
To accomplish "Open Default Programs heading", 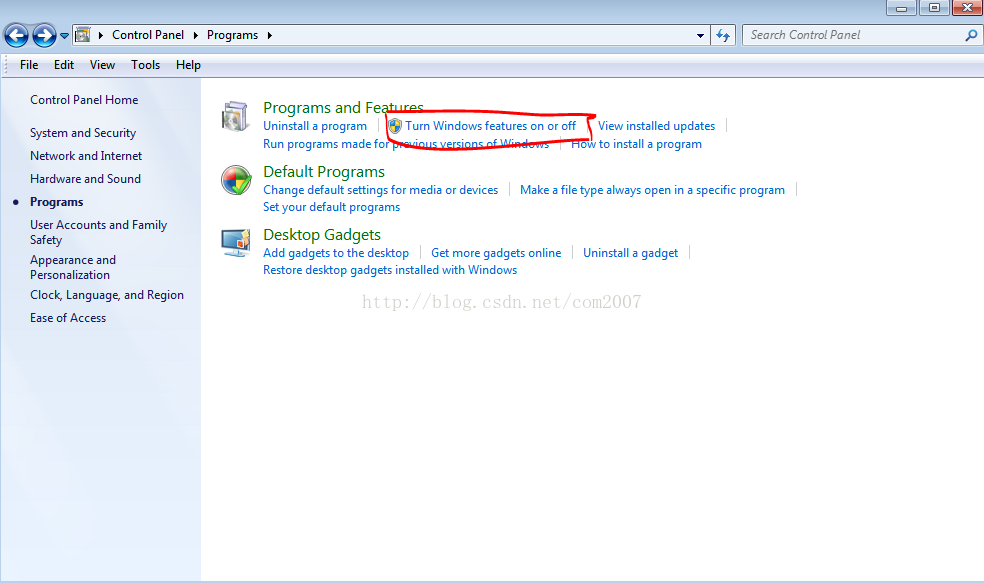I will (x=324, y=172).
